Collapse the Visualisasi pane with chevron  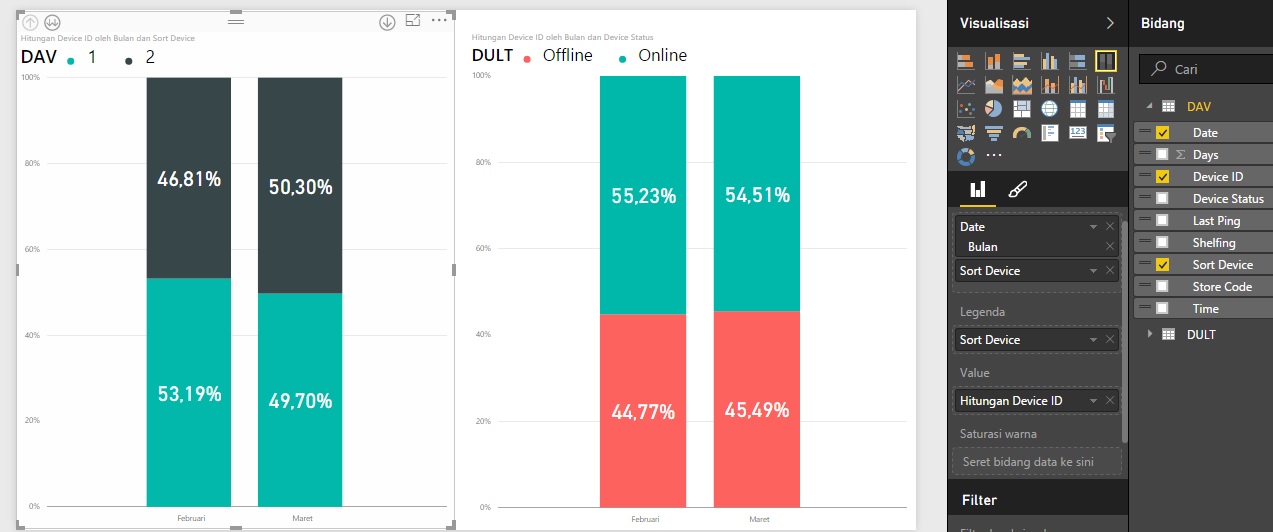1110,22
